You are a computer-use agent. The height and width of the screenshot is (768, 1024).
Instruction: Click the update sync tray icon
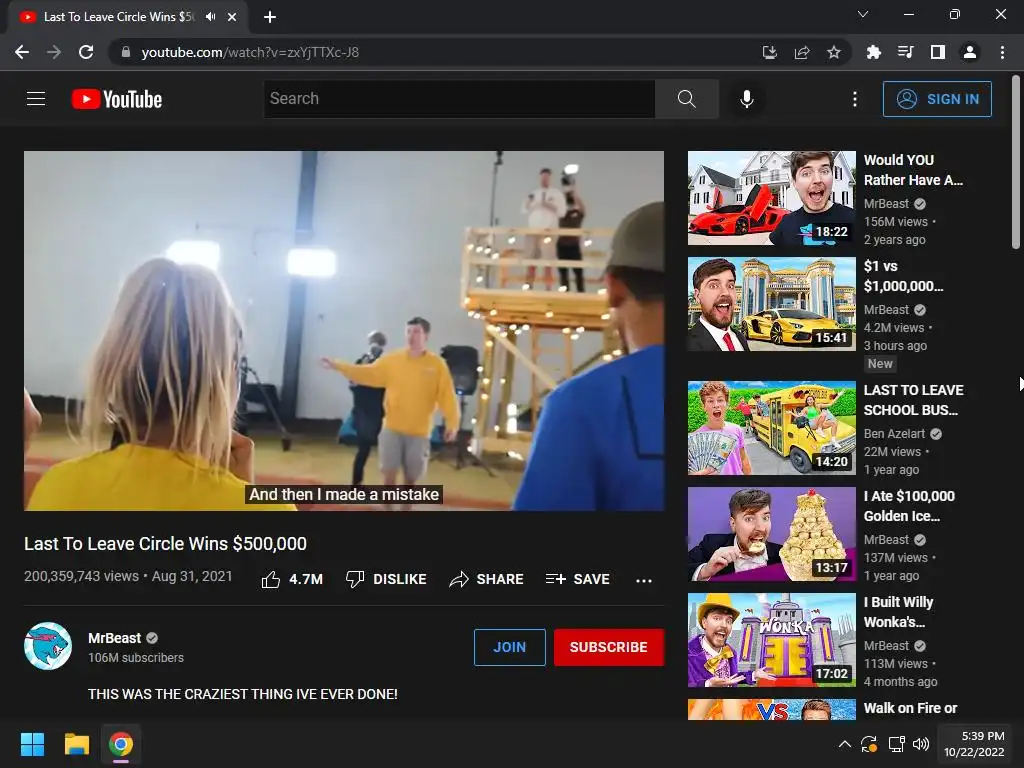click(869, 744)
